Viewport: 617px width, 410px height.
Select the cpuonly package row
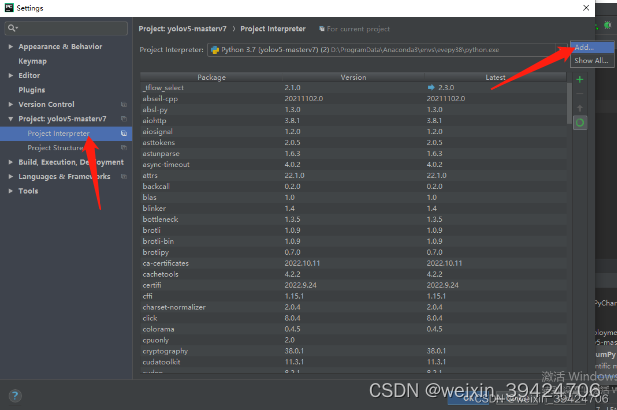(x=353, y=340)
